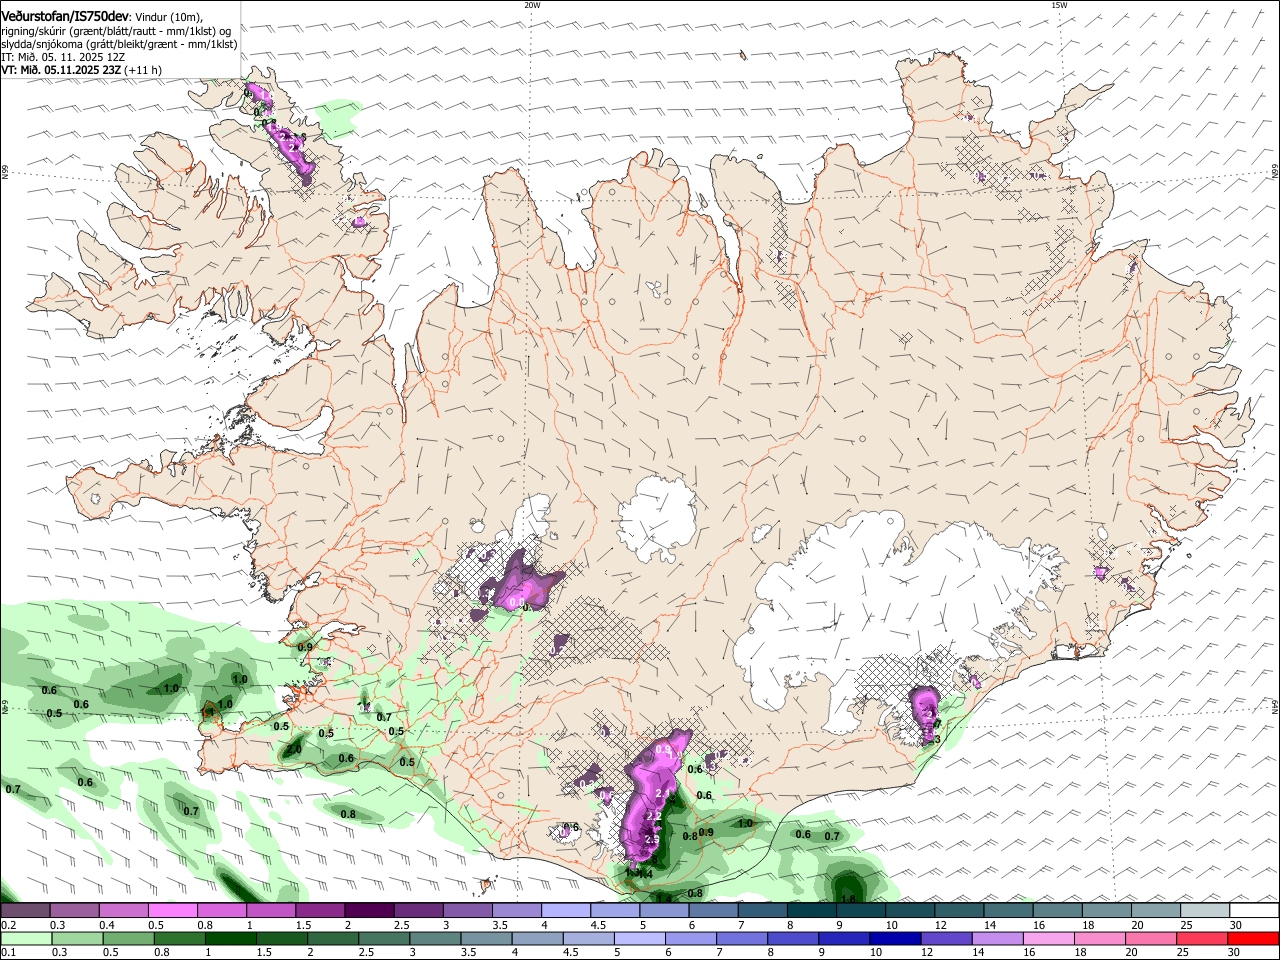Screen dimensions: 1280x960
Task: Click the "2.0" precipitation value on southwest peninsula
Action: (294, 750)
